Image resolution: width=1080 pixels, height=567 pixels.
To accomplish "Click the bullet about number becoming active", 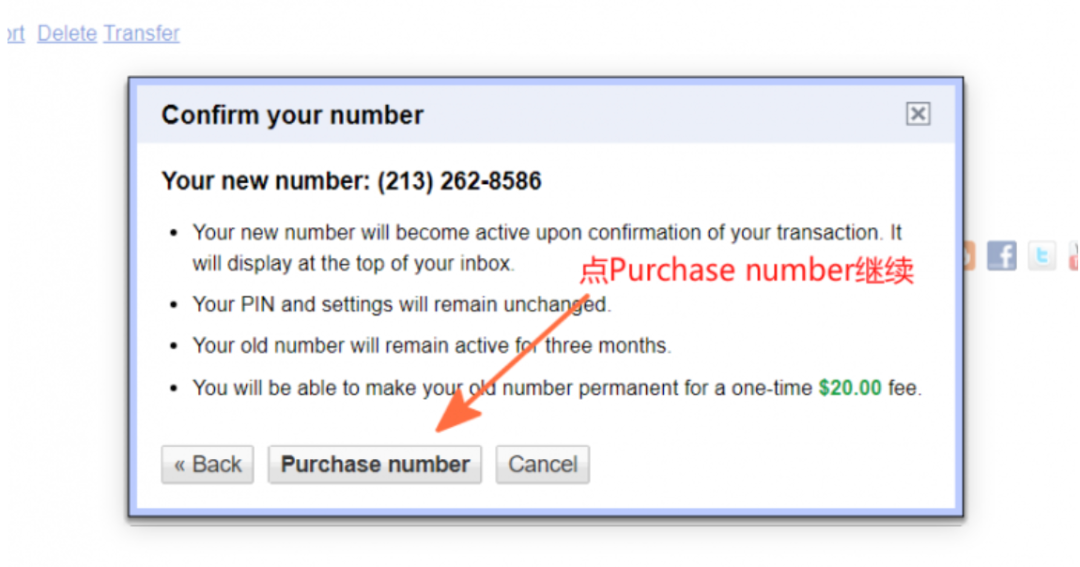I will [547, 248].
